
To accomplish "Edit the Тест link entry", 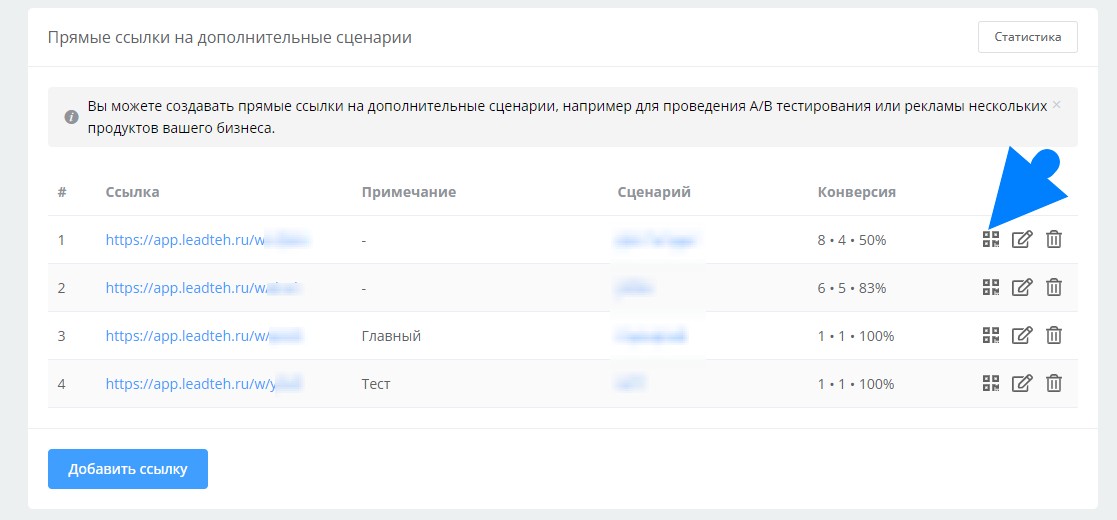I will coord(1022,383).
